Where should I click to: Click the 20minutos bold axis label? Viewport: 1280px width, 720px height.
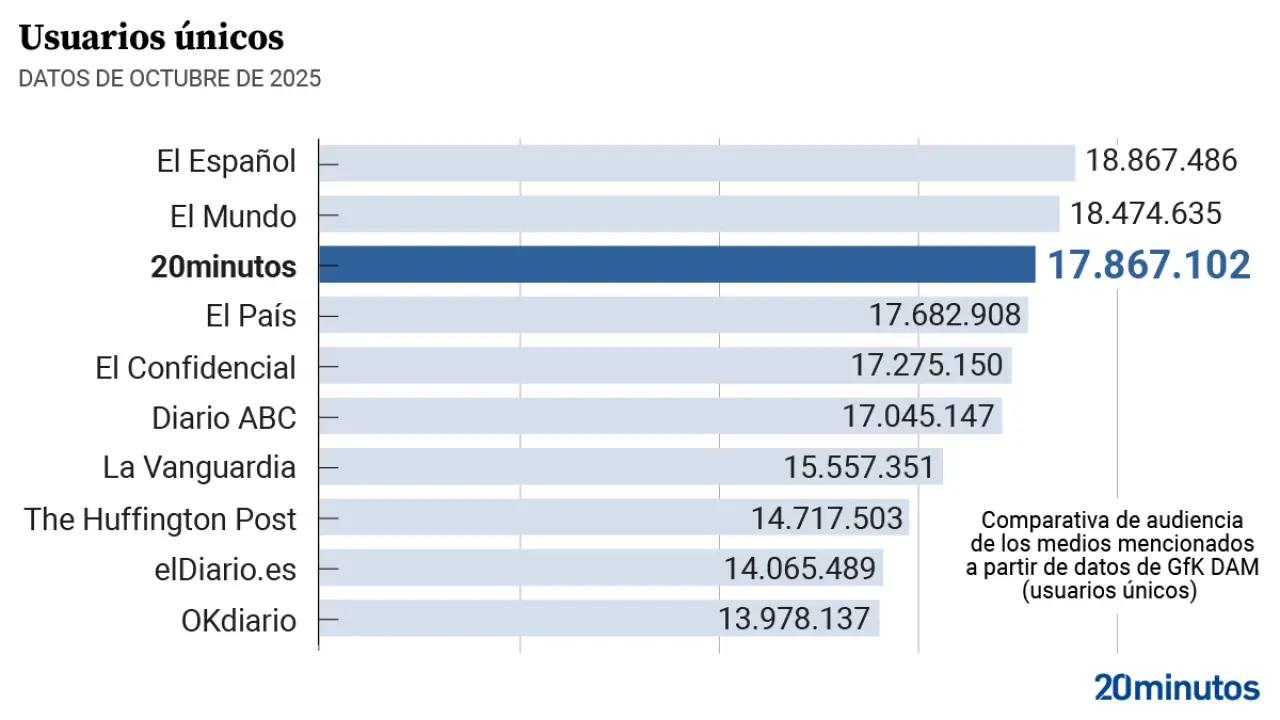(223, 267)
